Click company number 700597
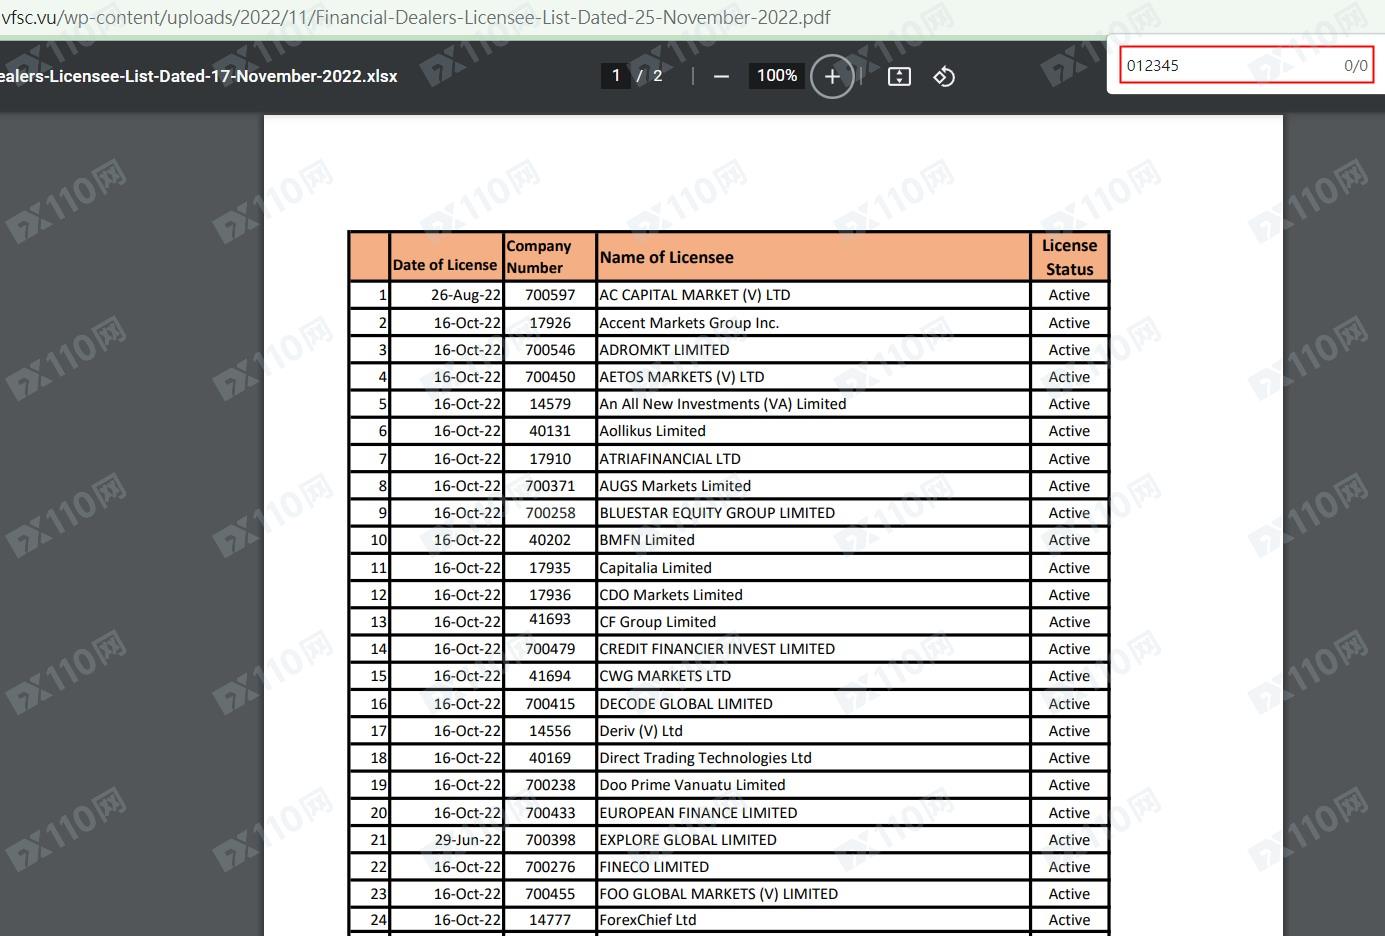This screenshot has width=1385, height=936. (x=550, y=295)
